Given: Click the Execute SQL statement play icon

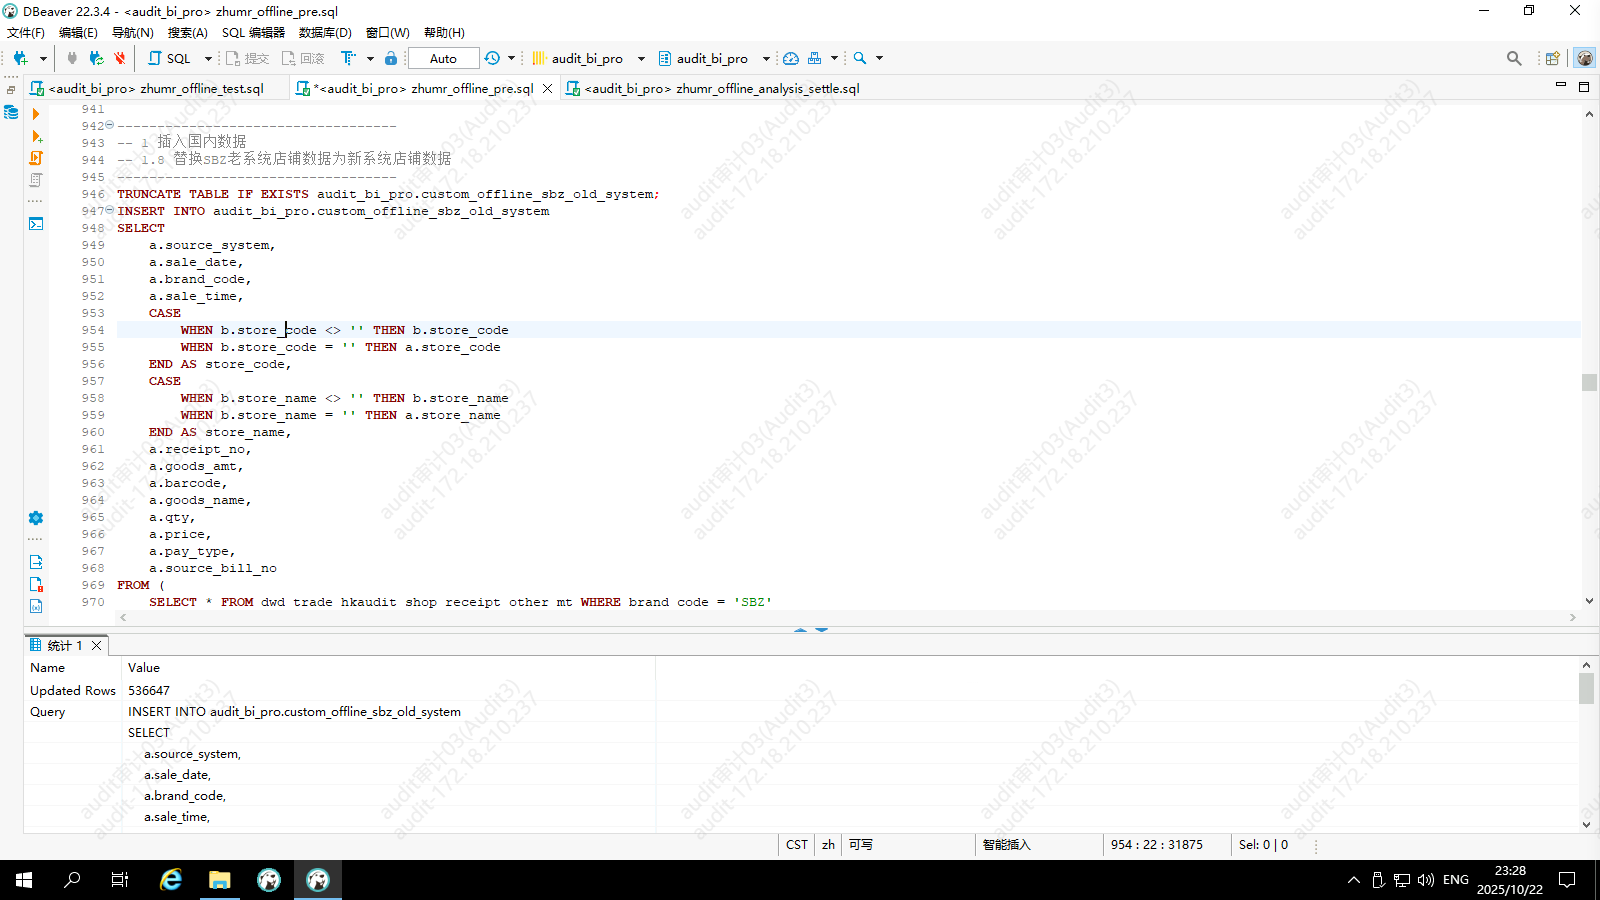Looking at the screenshot, I should pos(36,114).
